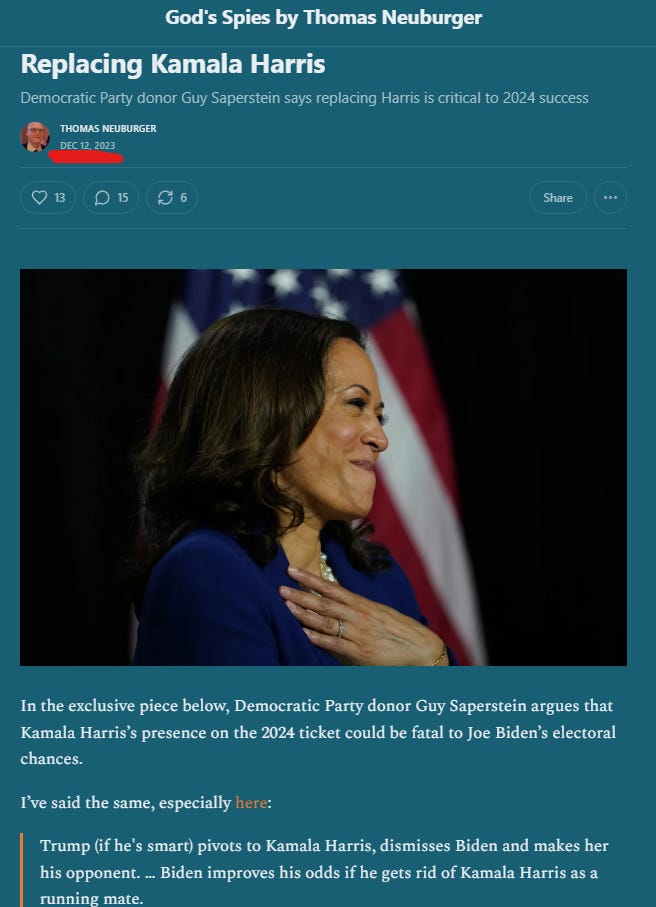Go to God's Spies publication header title
Screen dimensions: 656x907
pyautogui.click(x=323, y=17)
